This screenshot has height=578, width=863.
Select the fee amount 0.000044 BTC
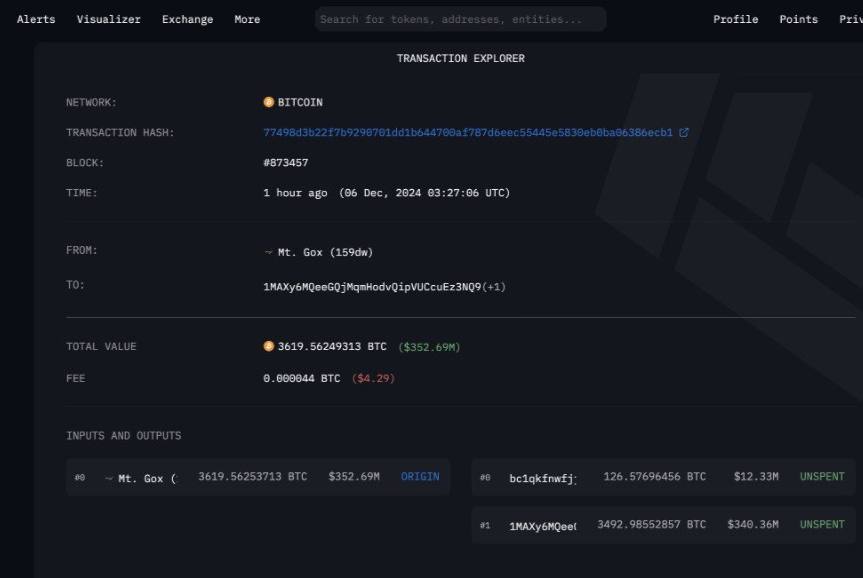coord(302,379)
